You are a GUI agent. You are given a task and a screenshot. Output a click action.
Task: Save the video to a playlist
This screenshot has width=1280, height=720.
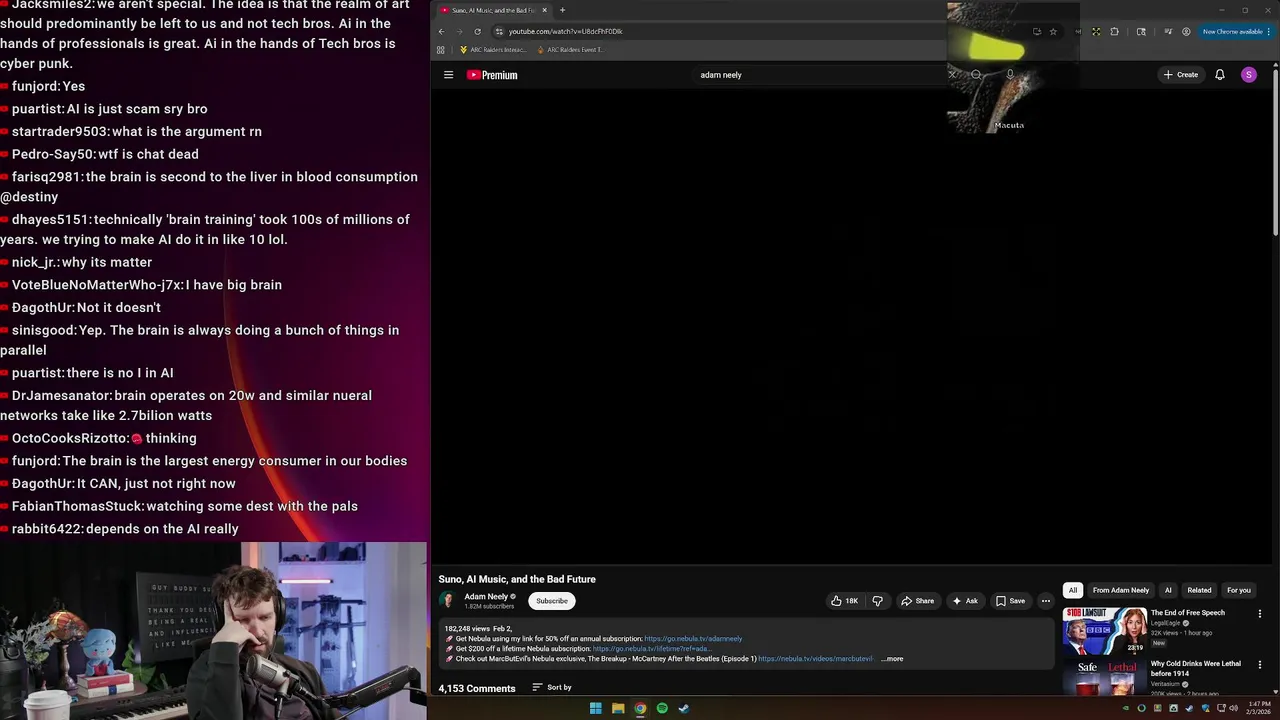(x=1010, y=601)
